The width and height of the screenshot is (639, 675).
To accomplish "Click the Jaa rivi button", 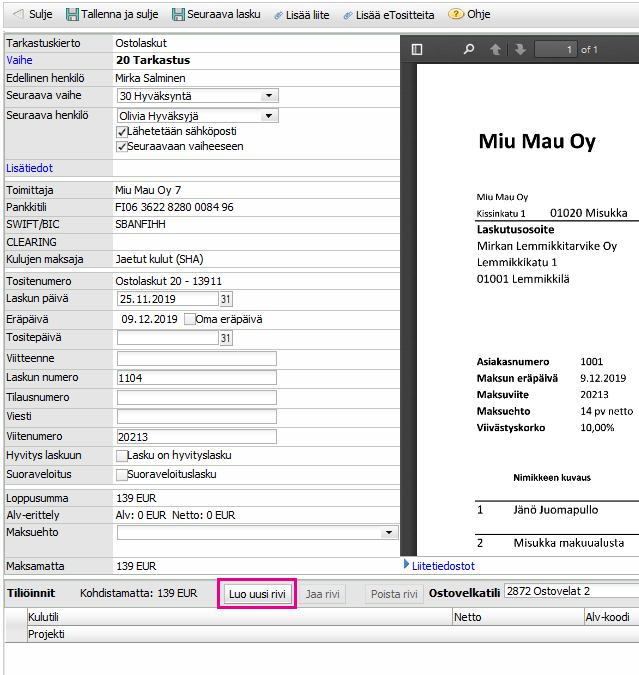I will pos(323,594).
